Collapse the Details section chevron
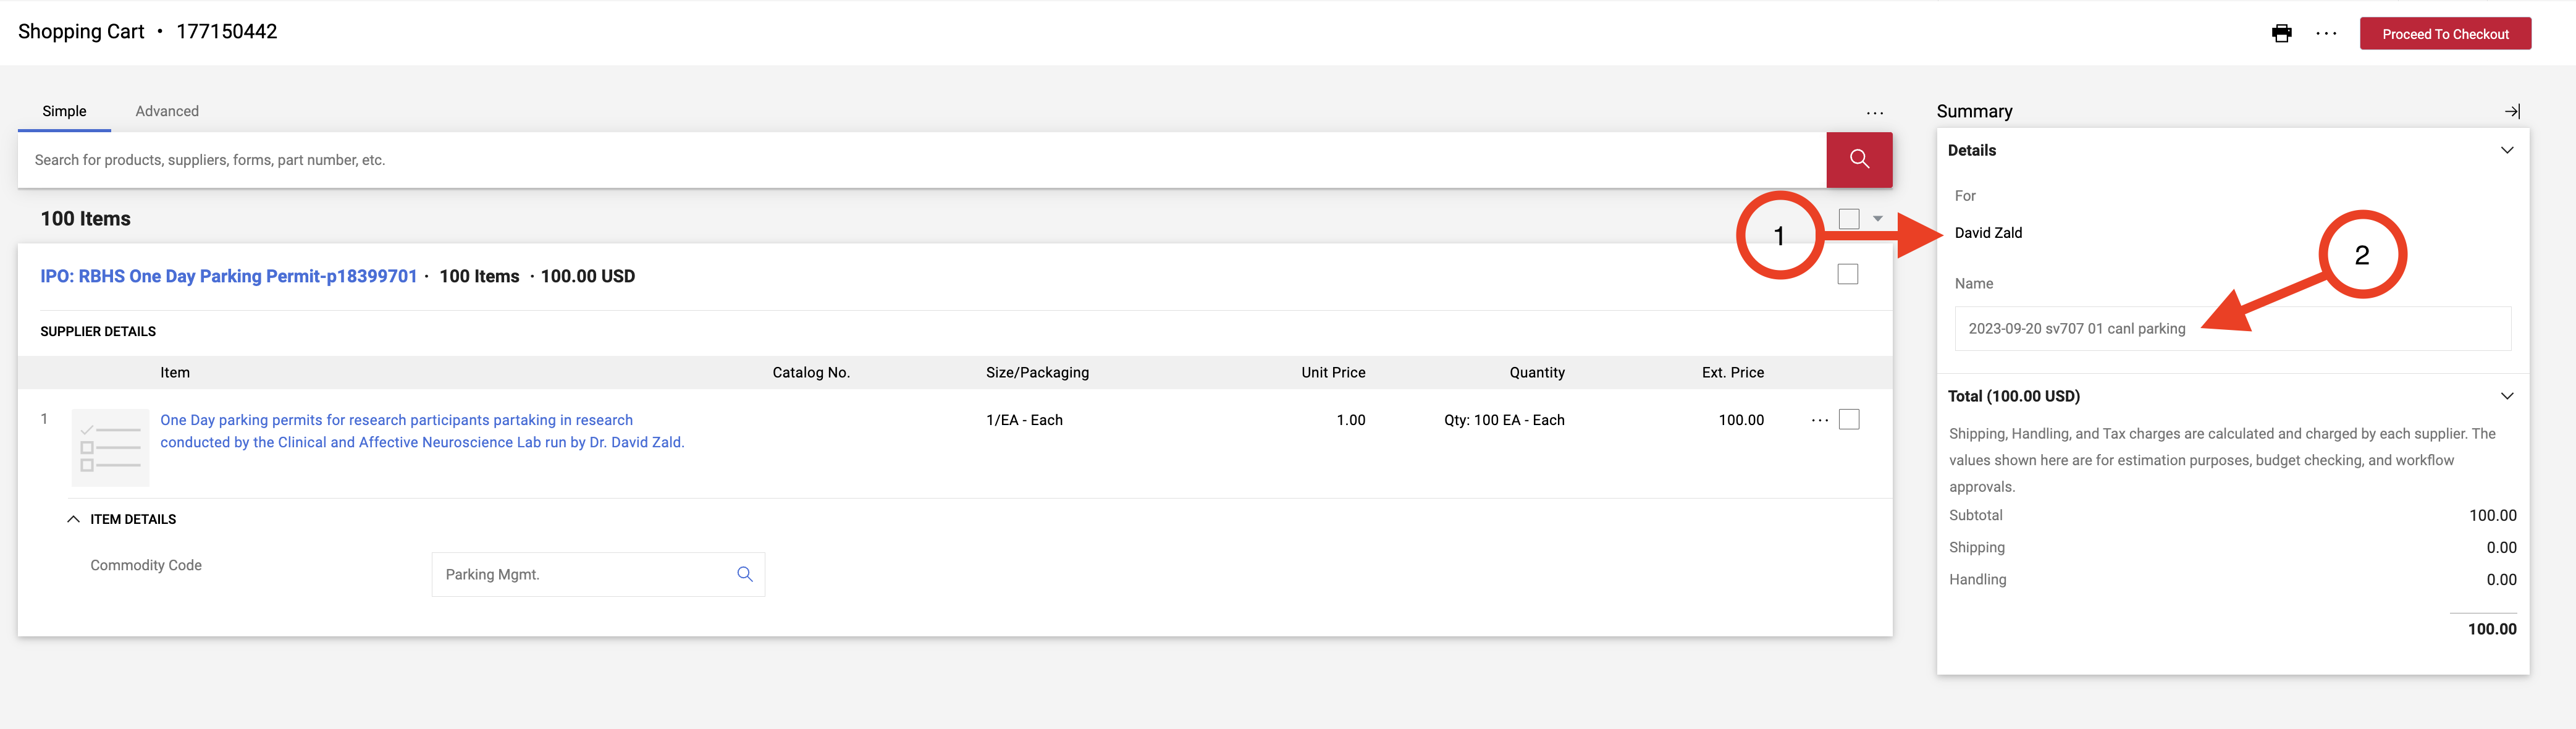 2506,150
